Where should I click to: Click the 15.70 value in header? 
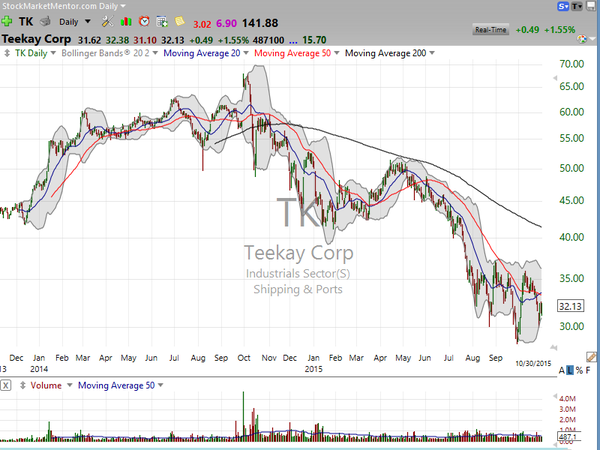[x=314, y=40]
